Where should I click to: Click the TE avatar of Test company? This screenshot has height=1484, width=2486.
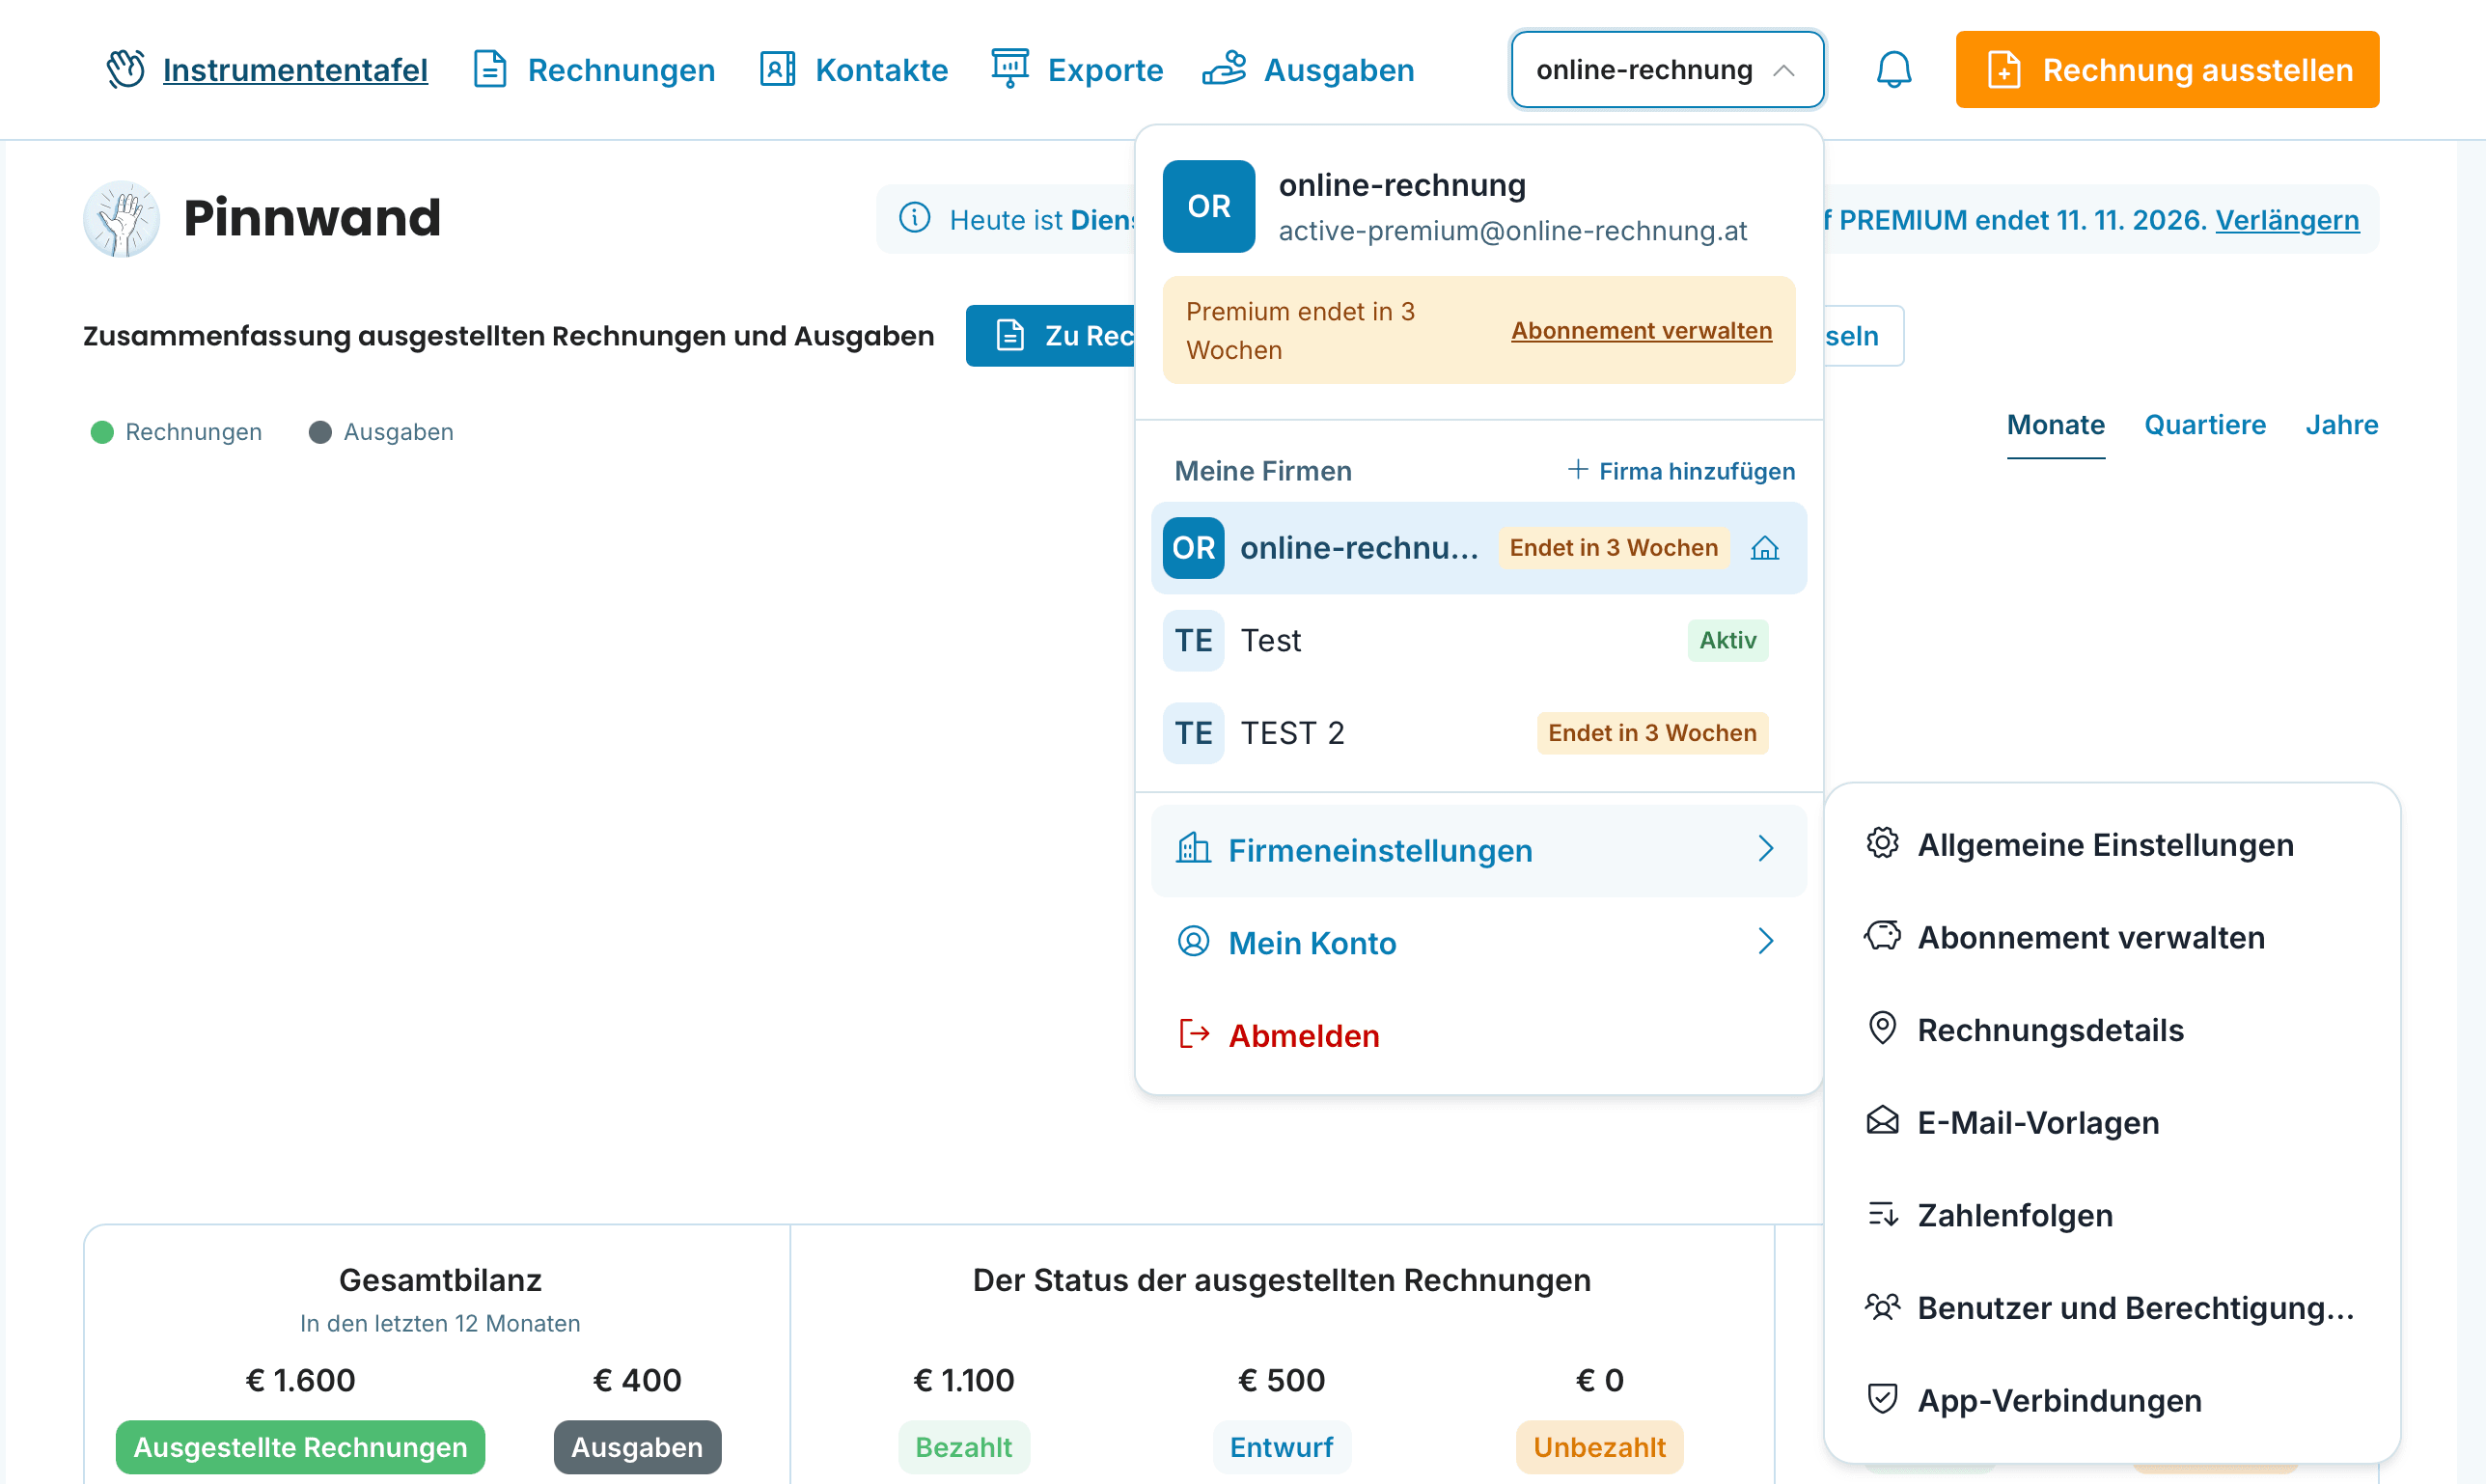pos(1193,641)
